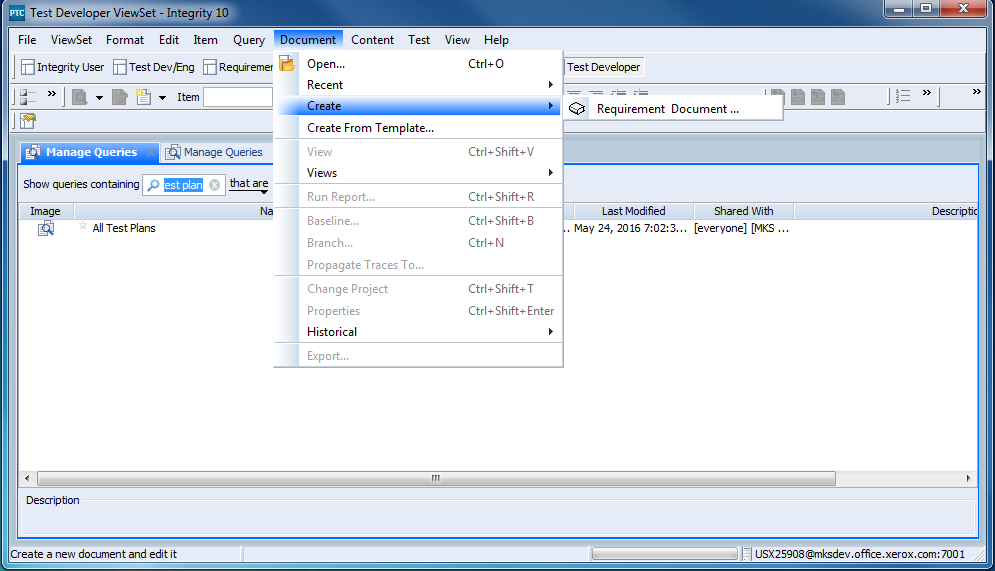This screenshot has width=995, height=571.
Task: Select the Test Developer viewset button
Action: (x=603, y=67)
